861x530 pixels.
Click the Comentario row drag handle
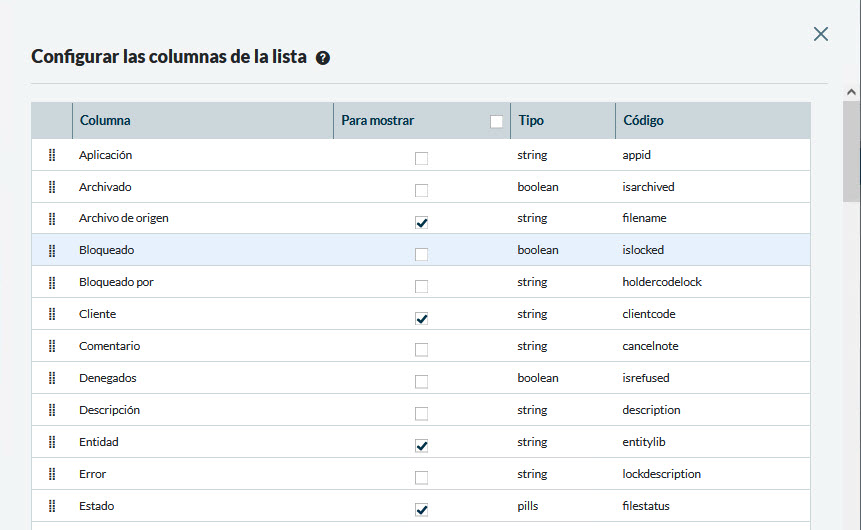52,346
